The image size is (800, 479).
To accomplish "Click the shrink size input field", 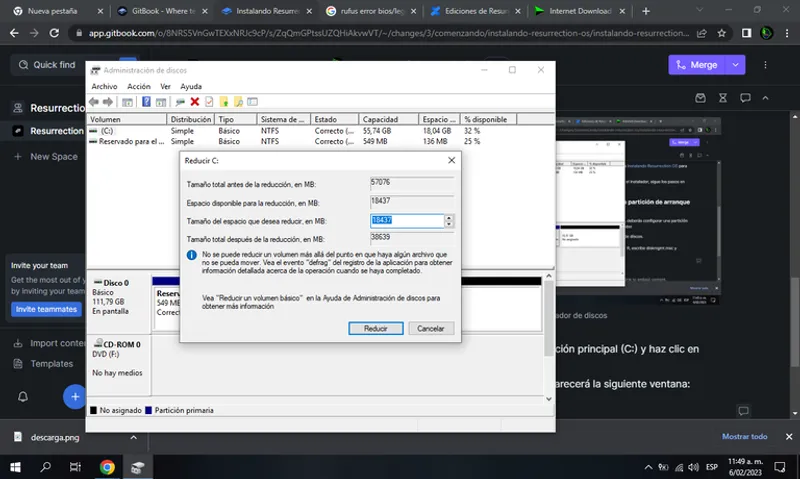I will 405,221.
